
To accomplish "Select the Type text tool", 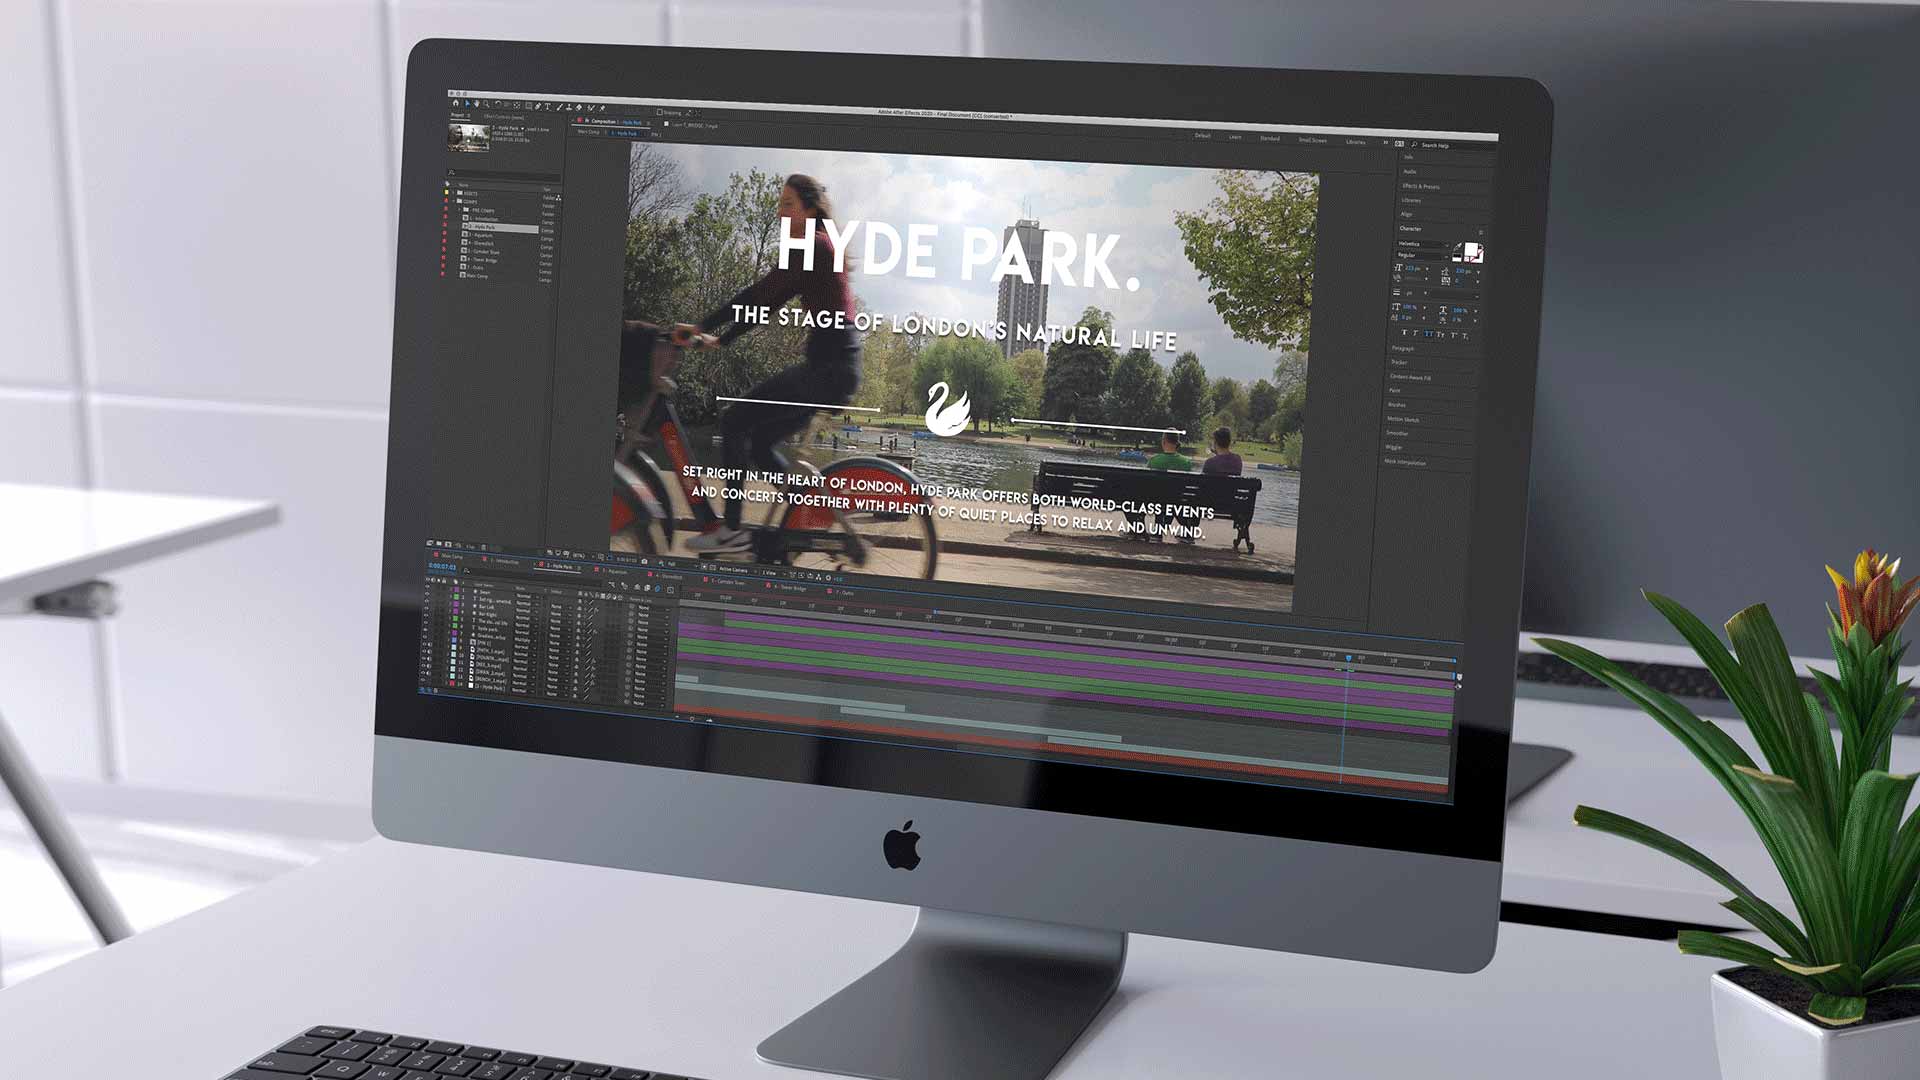I will click(547, 106).
